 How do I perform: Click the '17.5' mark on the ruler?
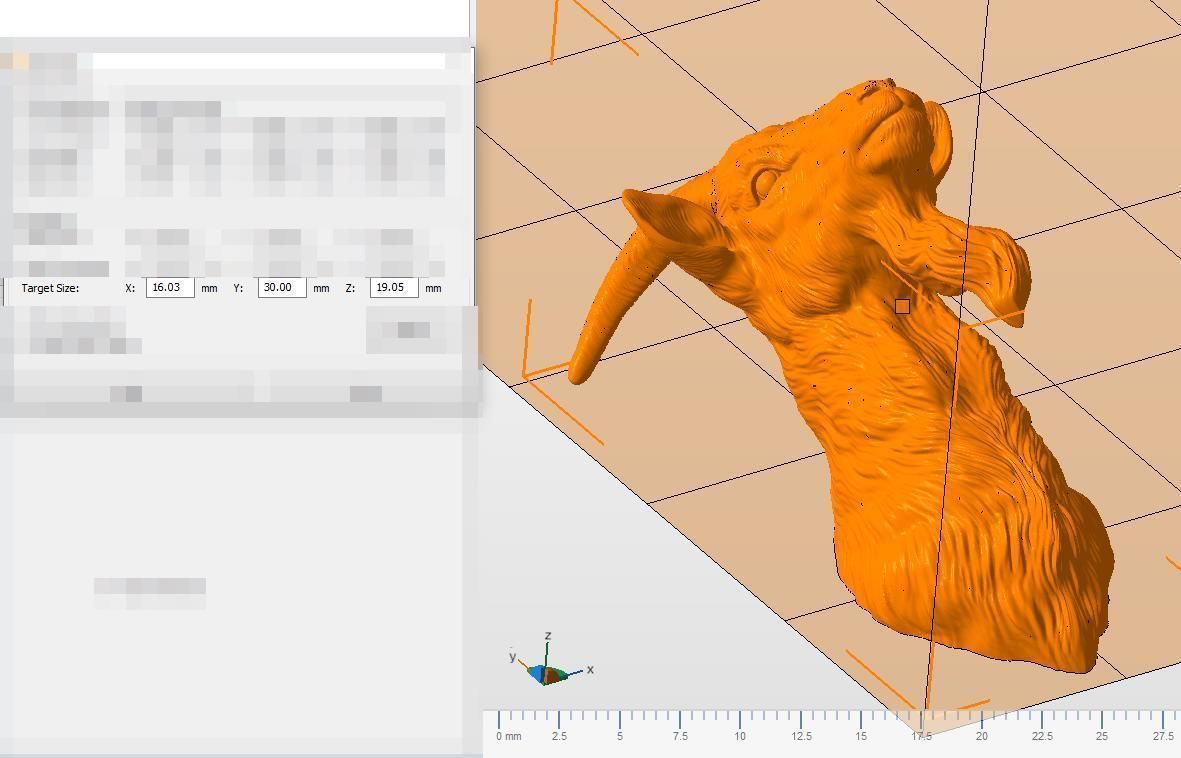coord(921,736)
